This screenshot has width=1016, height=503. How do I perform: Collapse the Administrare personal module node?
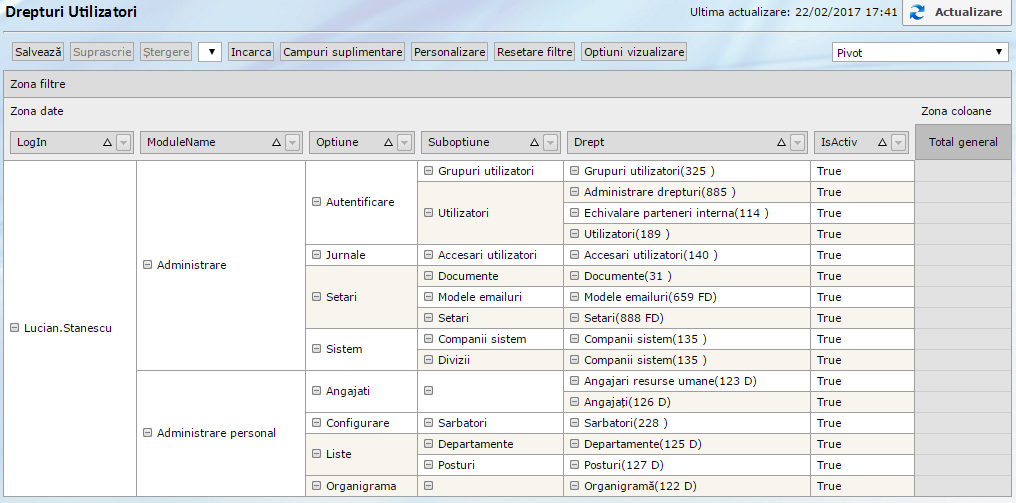click(147, 433)
